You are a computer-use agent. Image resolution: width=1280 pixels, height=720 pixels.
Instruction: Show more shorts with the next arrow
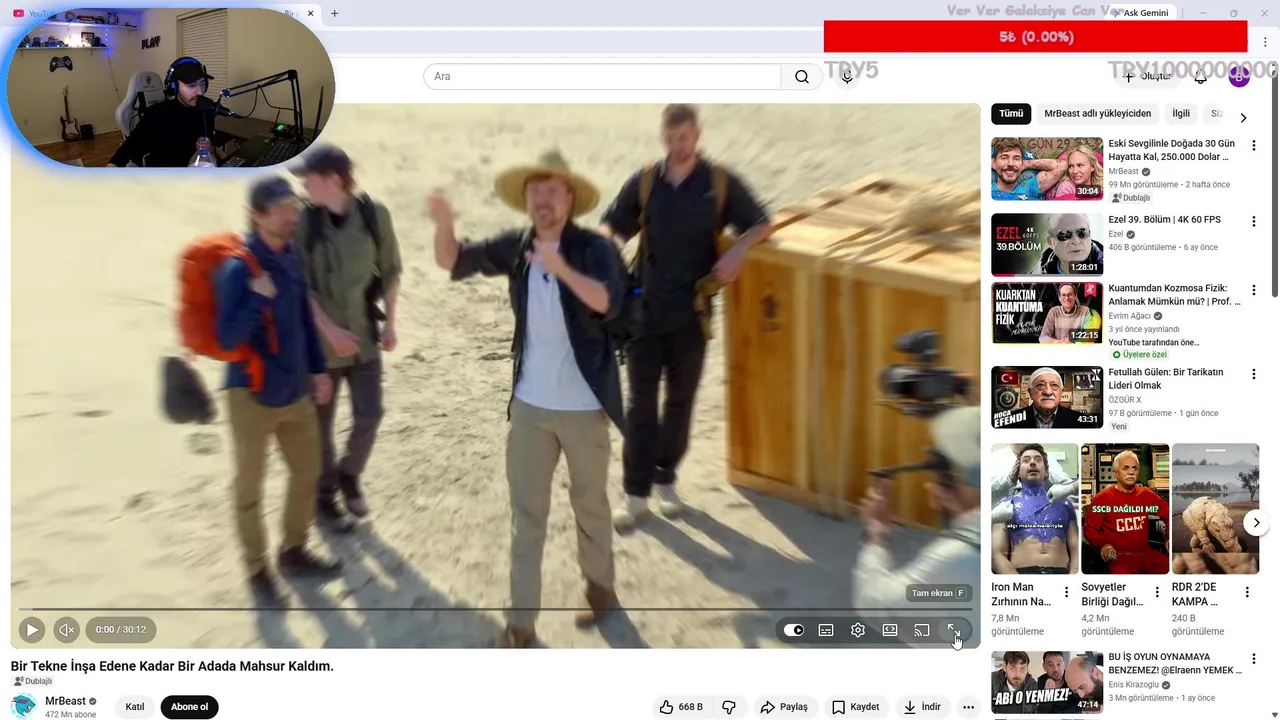point(1256,523)
